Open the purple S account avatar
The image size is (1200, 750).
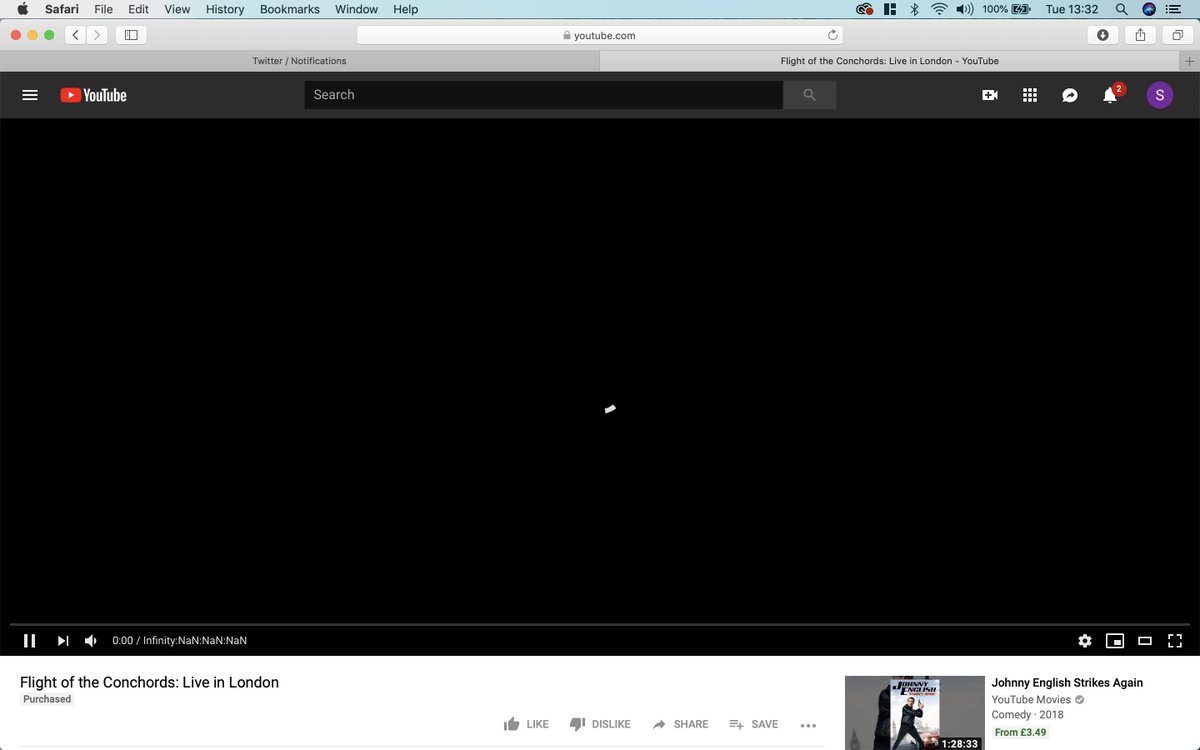1160,95
